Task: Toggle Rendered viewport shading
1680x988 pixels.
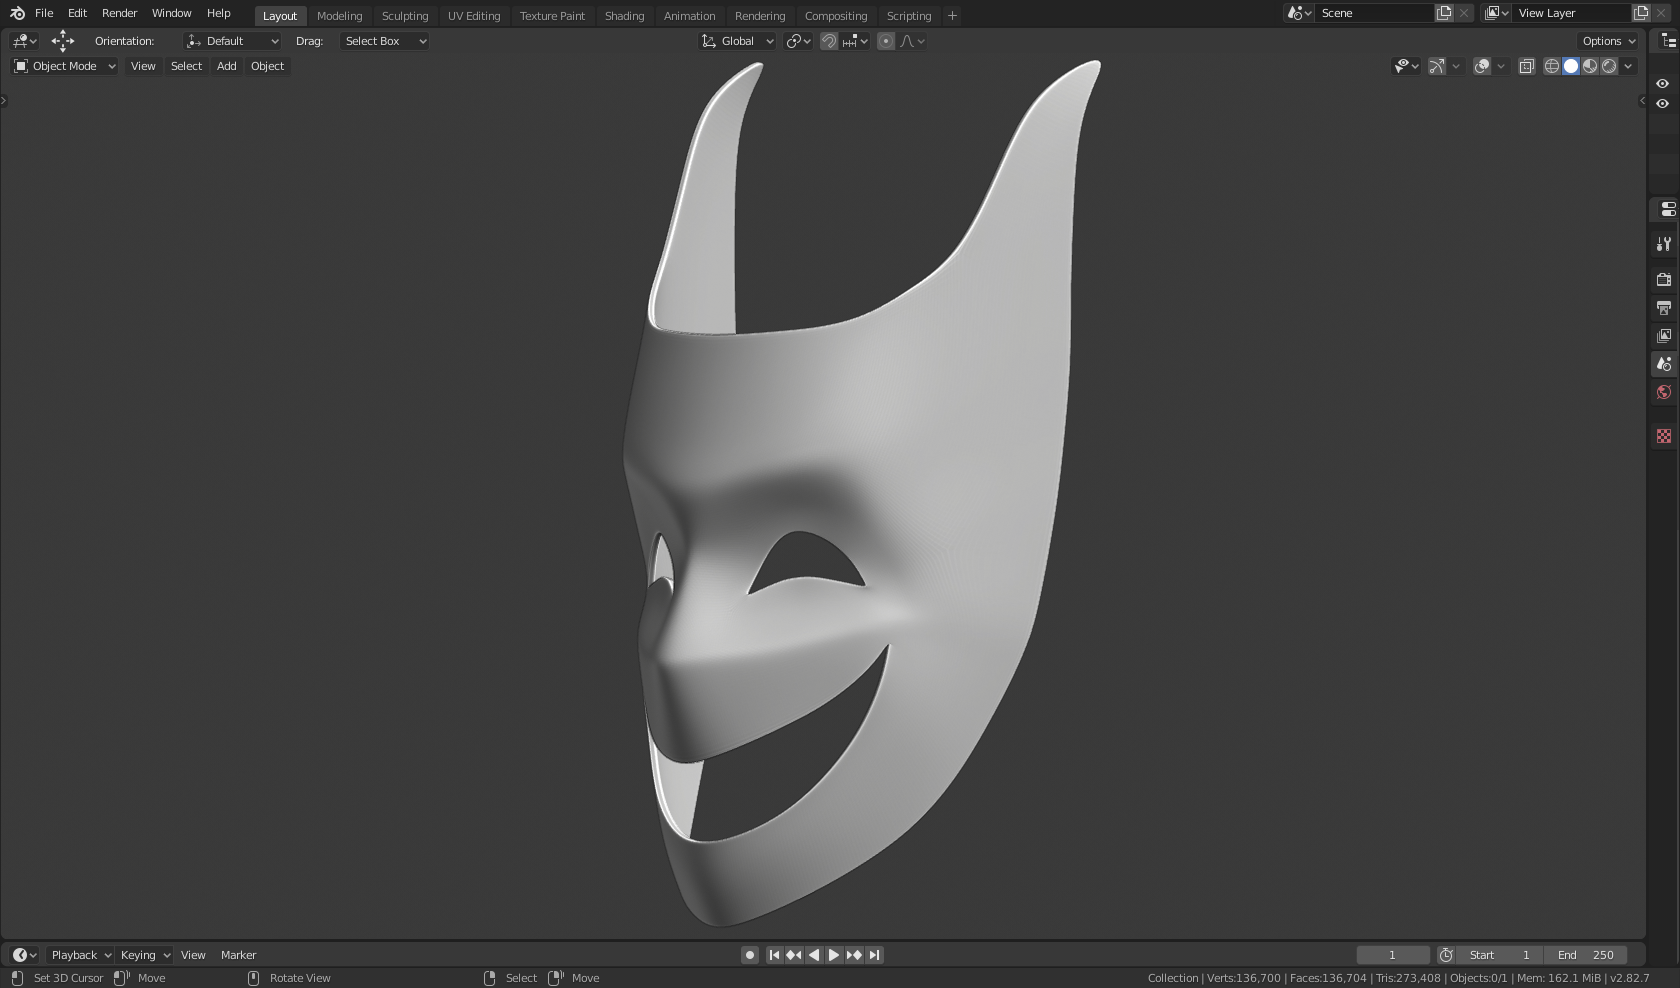Action: 1608,66
